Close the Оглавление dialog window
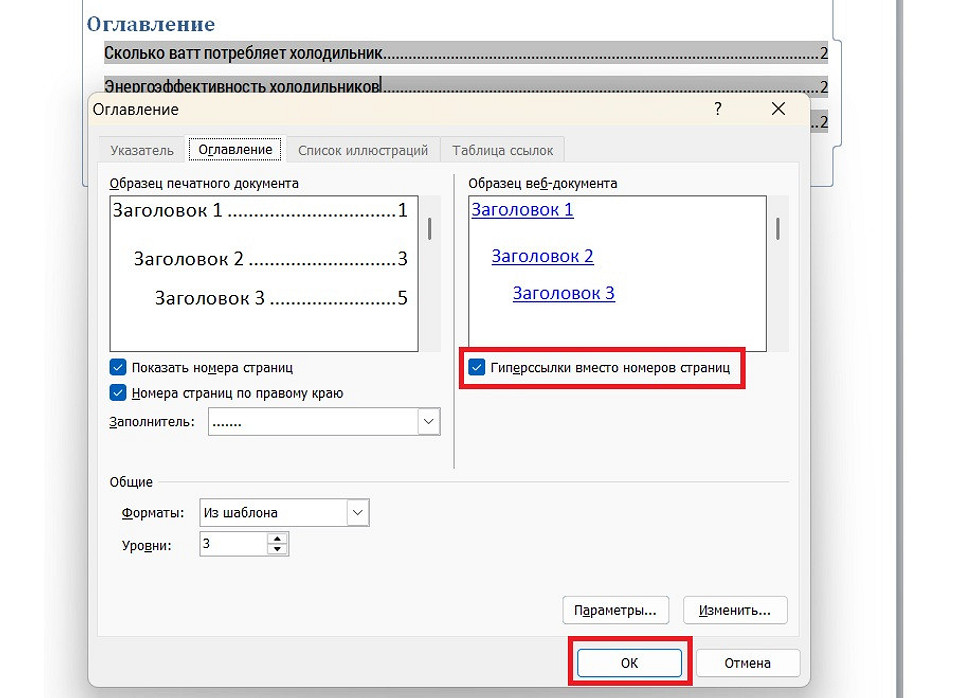 [778, 109]
